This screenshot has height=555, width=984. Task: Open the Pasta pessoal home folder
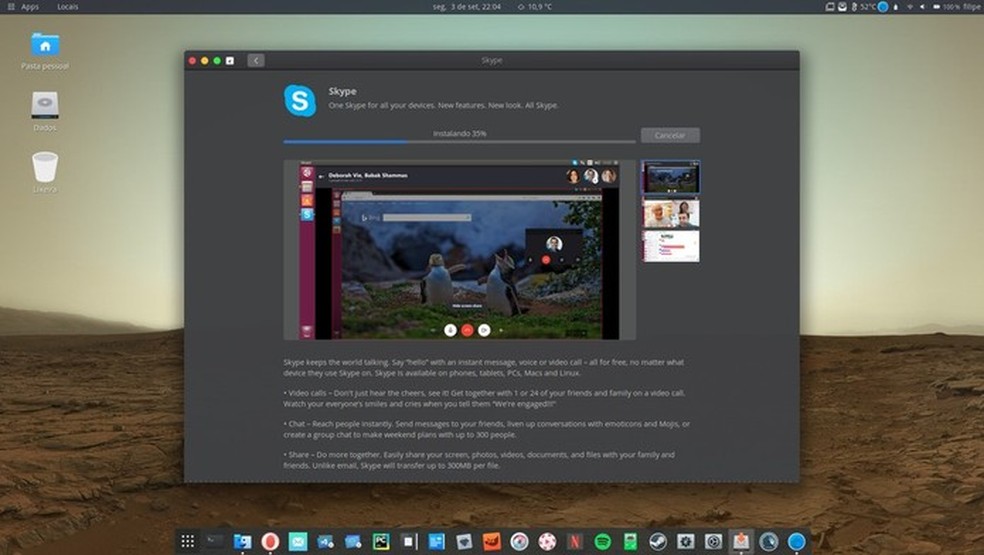(x=45, y=51)
